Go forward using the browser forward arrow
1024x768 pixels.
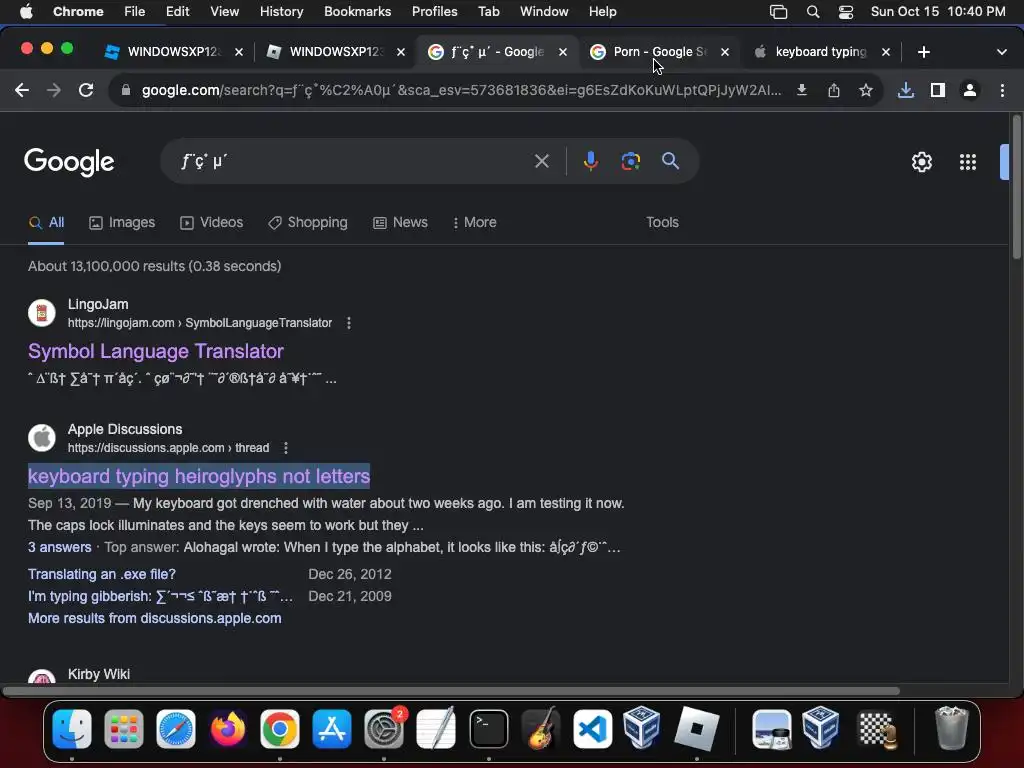pyautogui.click(x=54, y=90)
